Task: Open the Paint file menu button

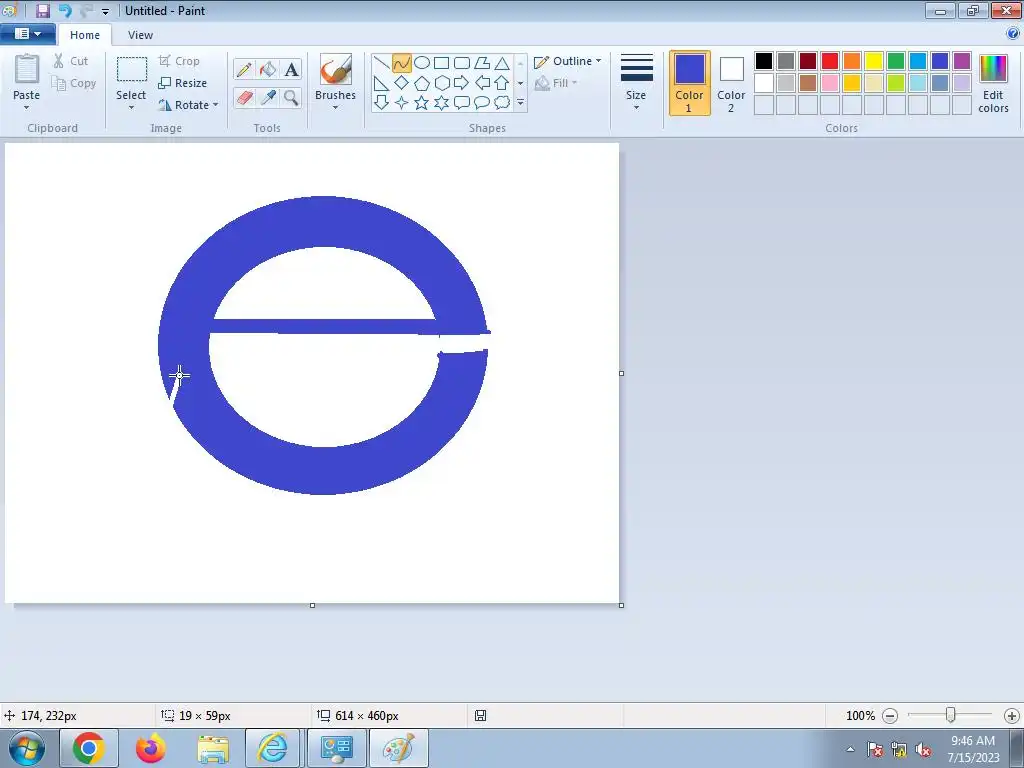Action: coord(27,34)
